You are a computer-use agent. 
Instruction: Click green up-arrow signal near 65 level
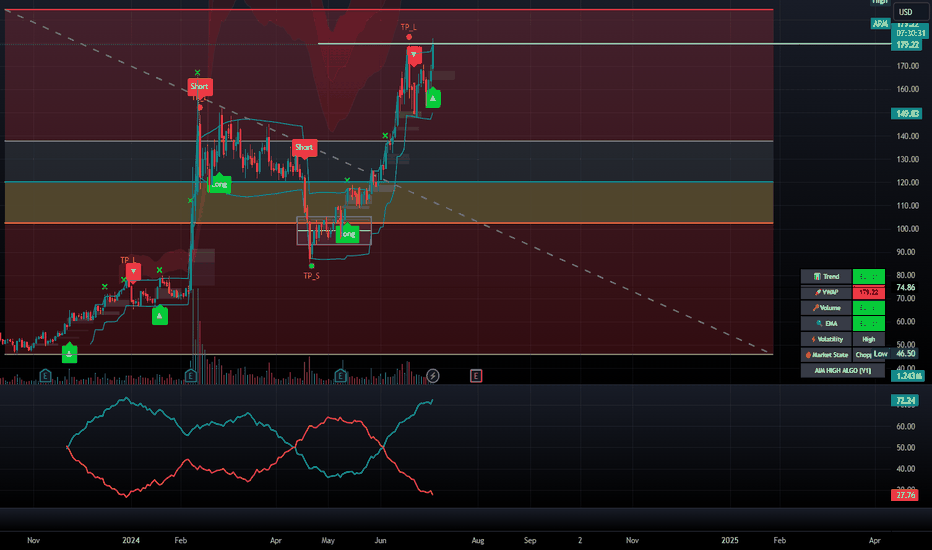coord(159,316)
